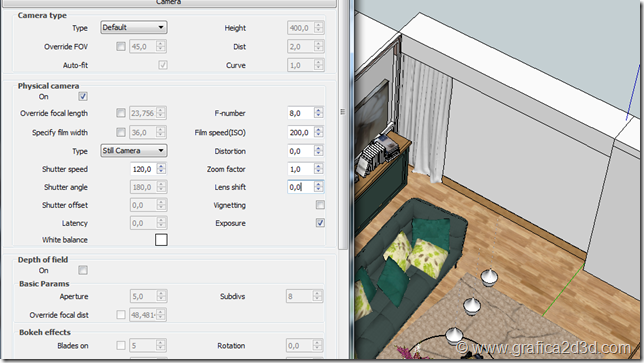Image resolution: width=644 pixels, height=363 pixels.
Task: Enable the Override focal dist checkbox
Action: pos(121,315)
